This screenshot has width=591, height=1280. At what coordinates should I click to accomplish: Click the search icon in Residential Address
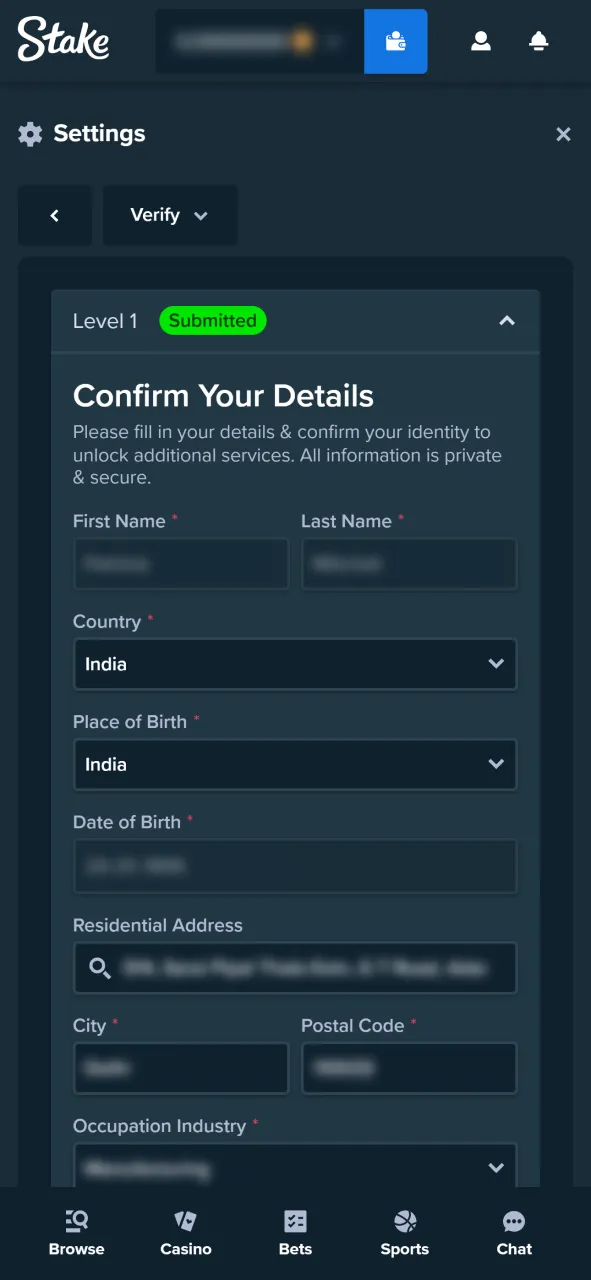coord(99,967)
